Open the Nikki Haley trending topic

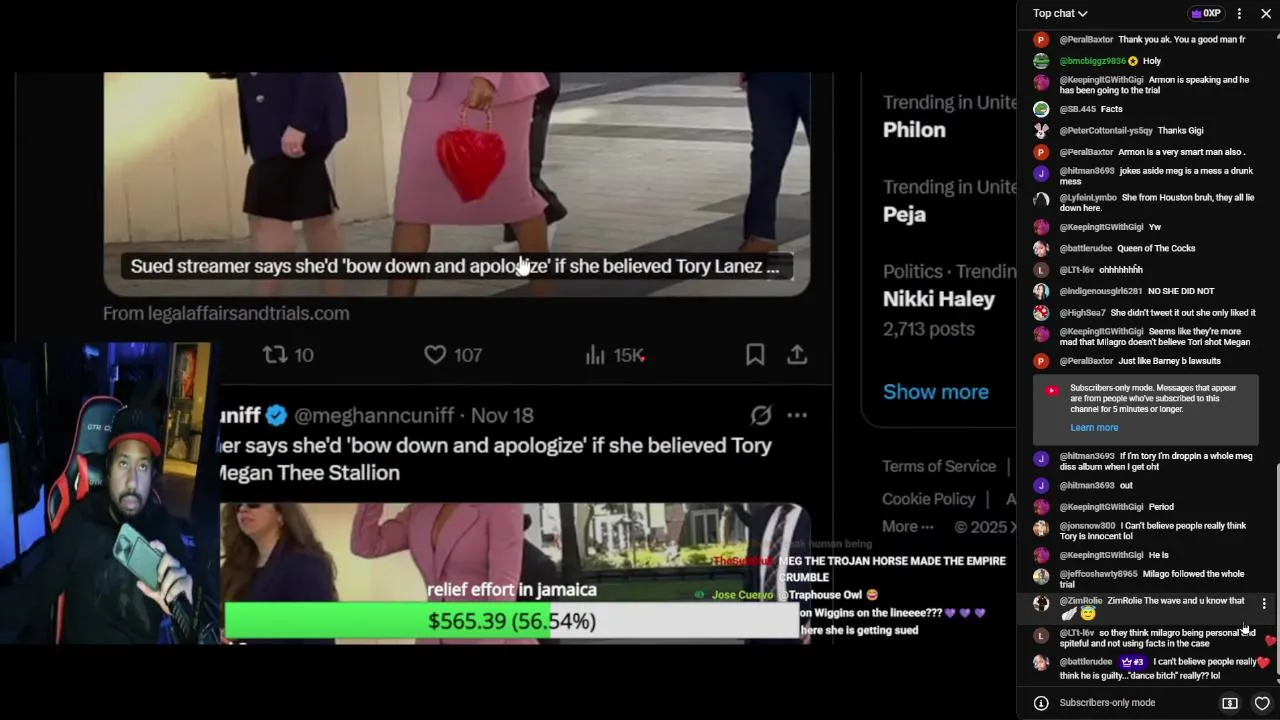(x=939, y=299)
